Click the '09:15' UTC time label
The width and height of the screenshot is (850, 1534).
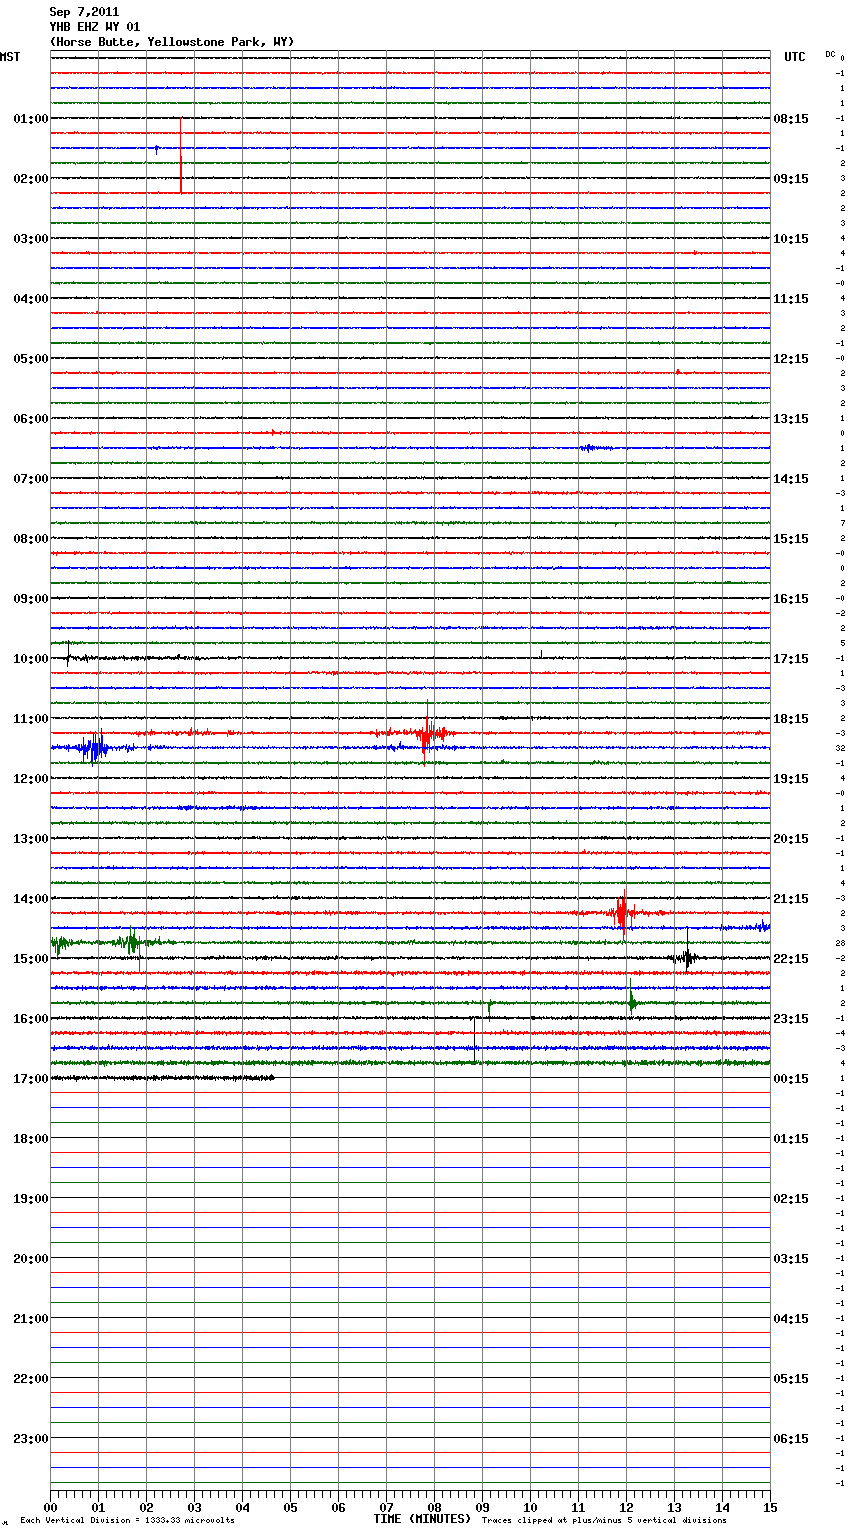(791, 179)
